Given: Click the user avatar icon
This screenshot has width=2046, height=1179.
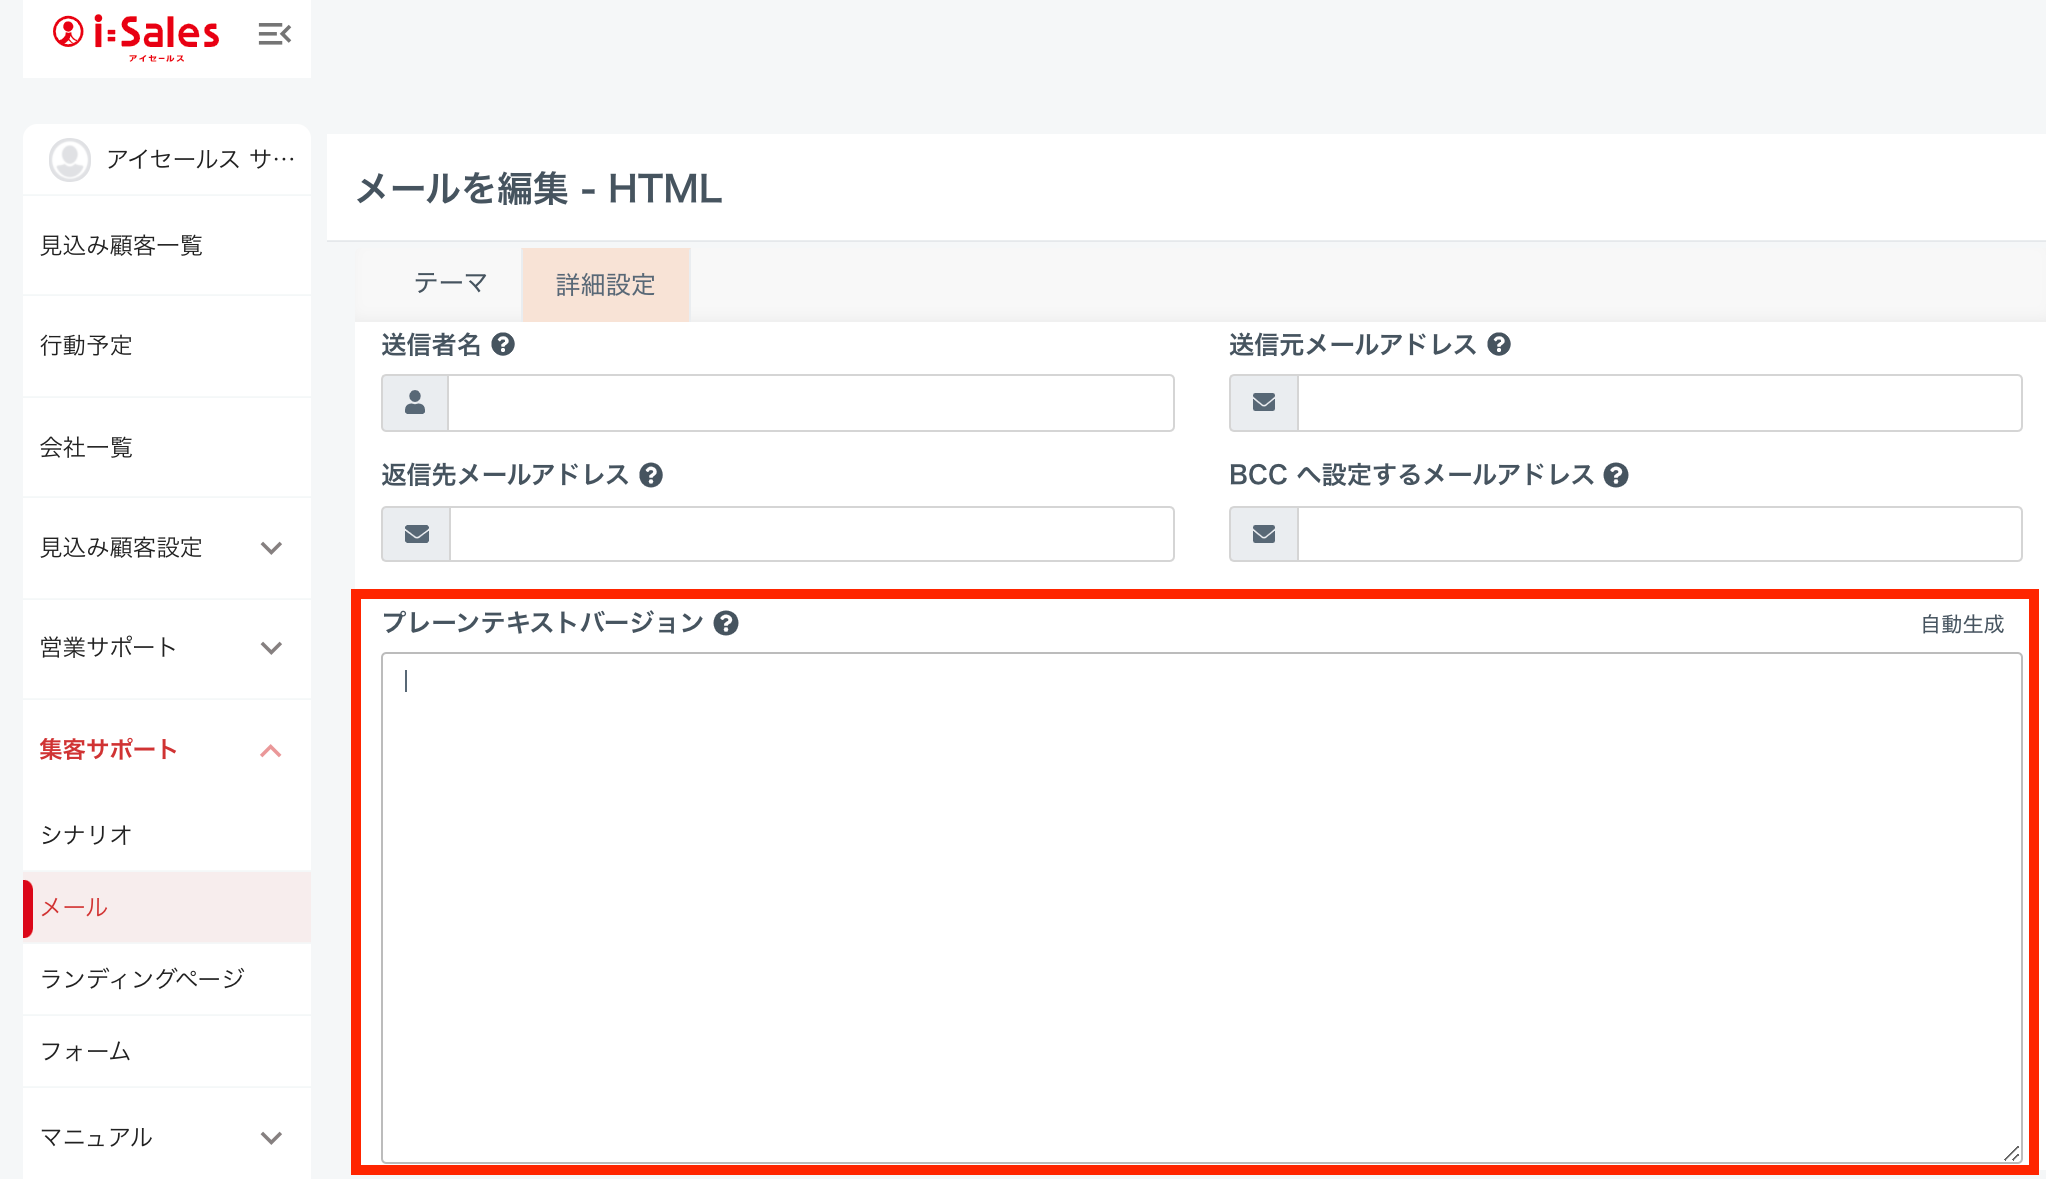Looking at the screenshot, I should 70,159.
